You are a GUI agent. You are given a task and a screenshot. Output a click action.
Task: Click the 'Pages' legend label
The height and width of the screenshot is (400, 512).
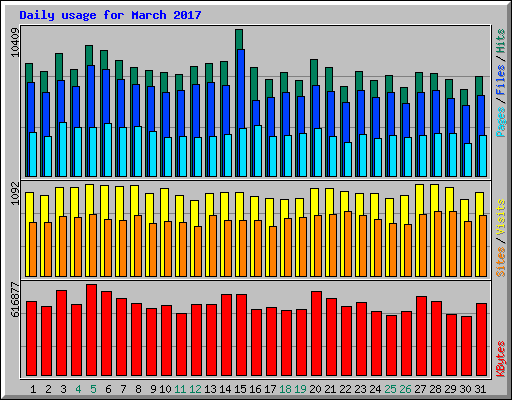pyautogui.click(x=501, y=122)
